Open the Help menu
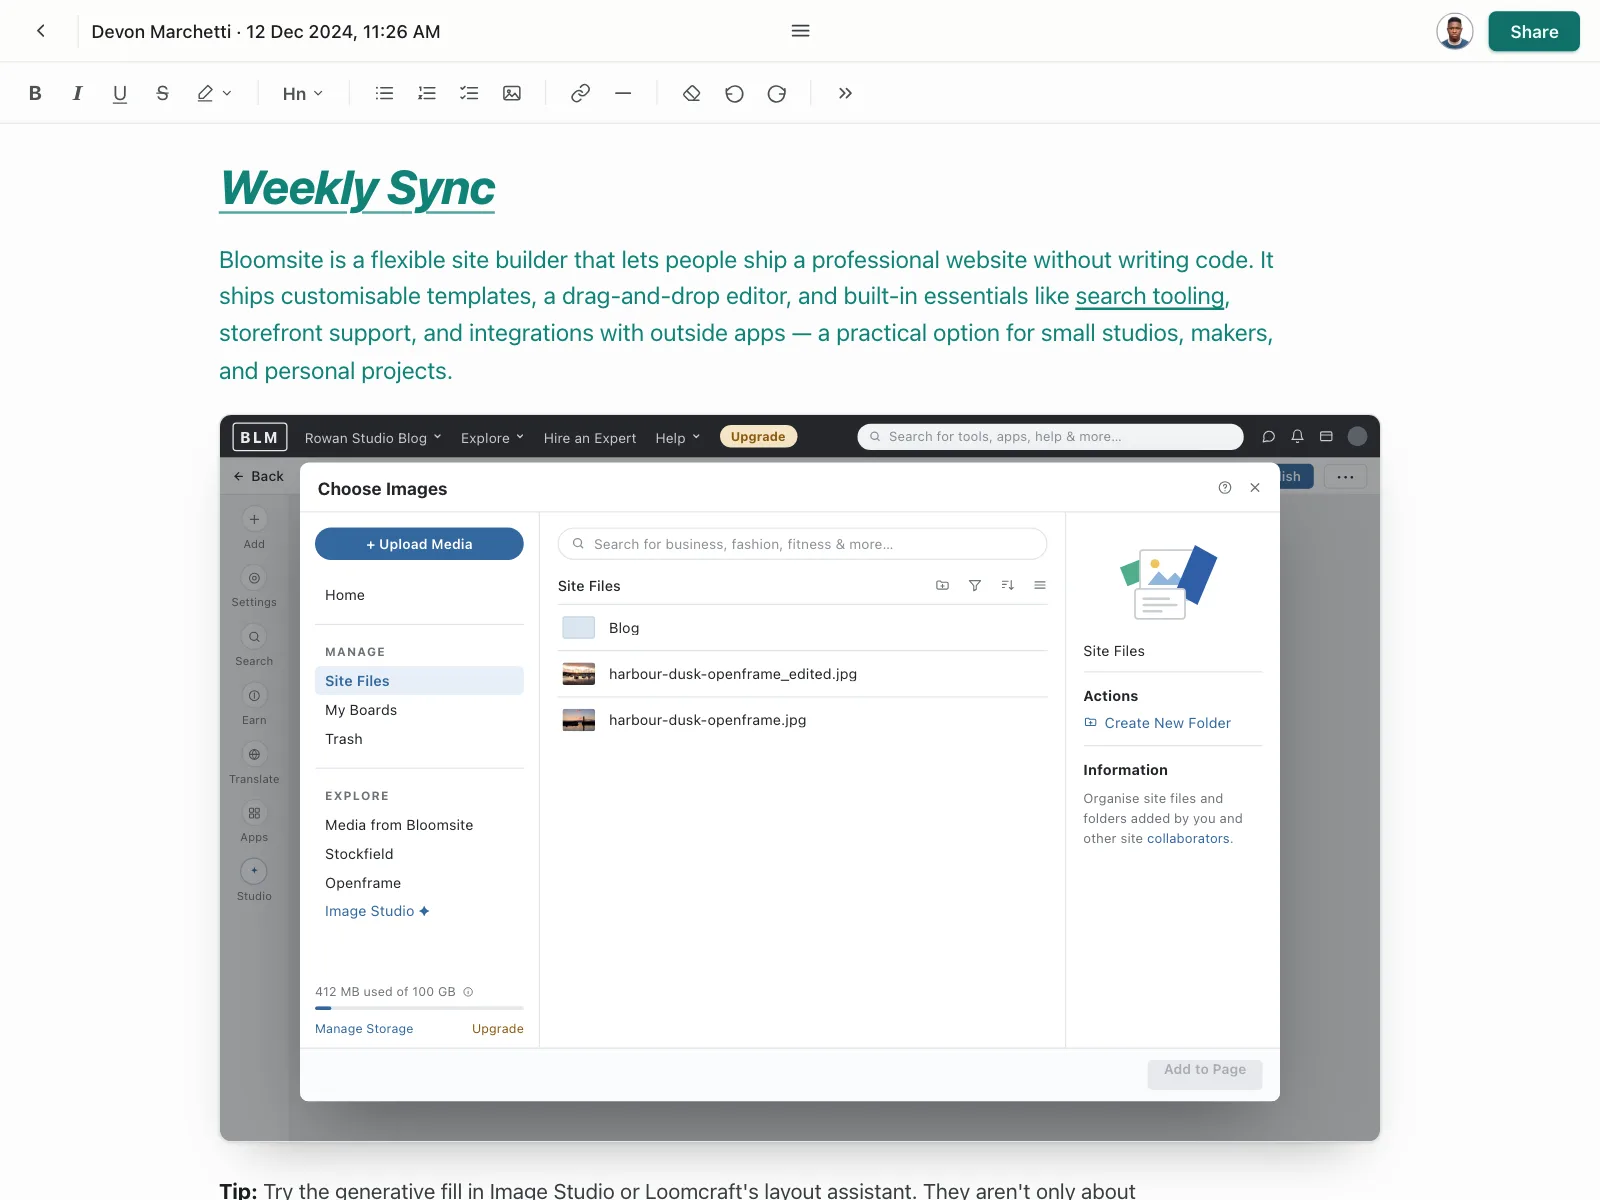The width and height of the screenshot is (1600, 1200). 678,438
